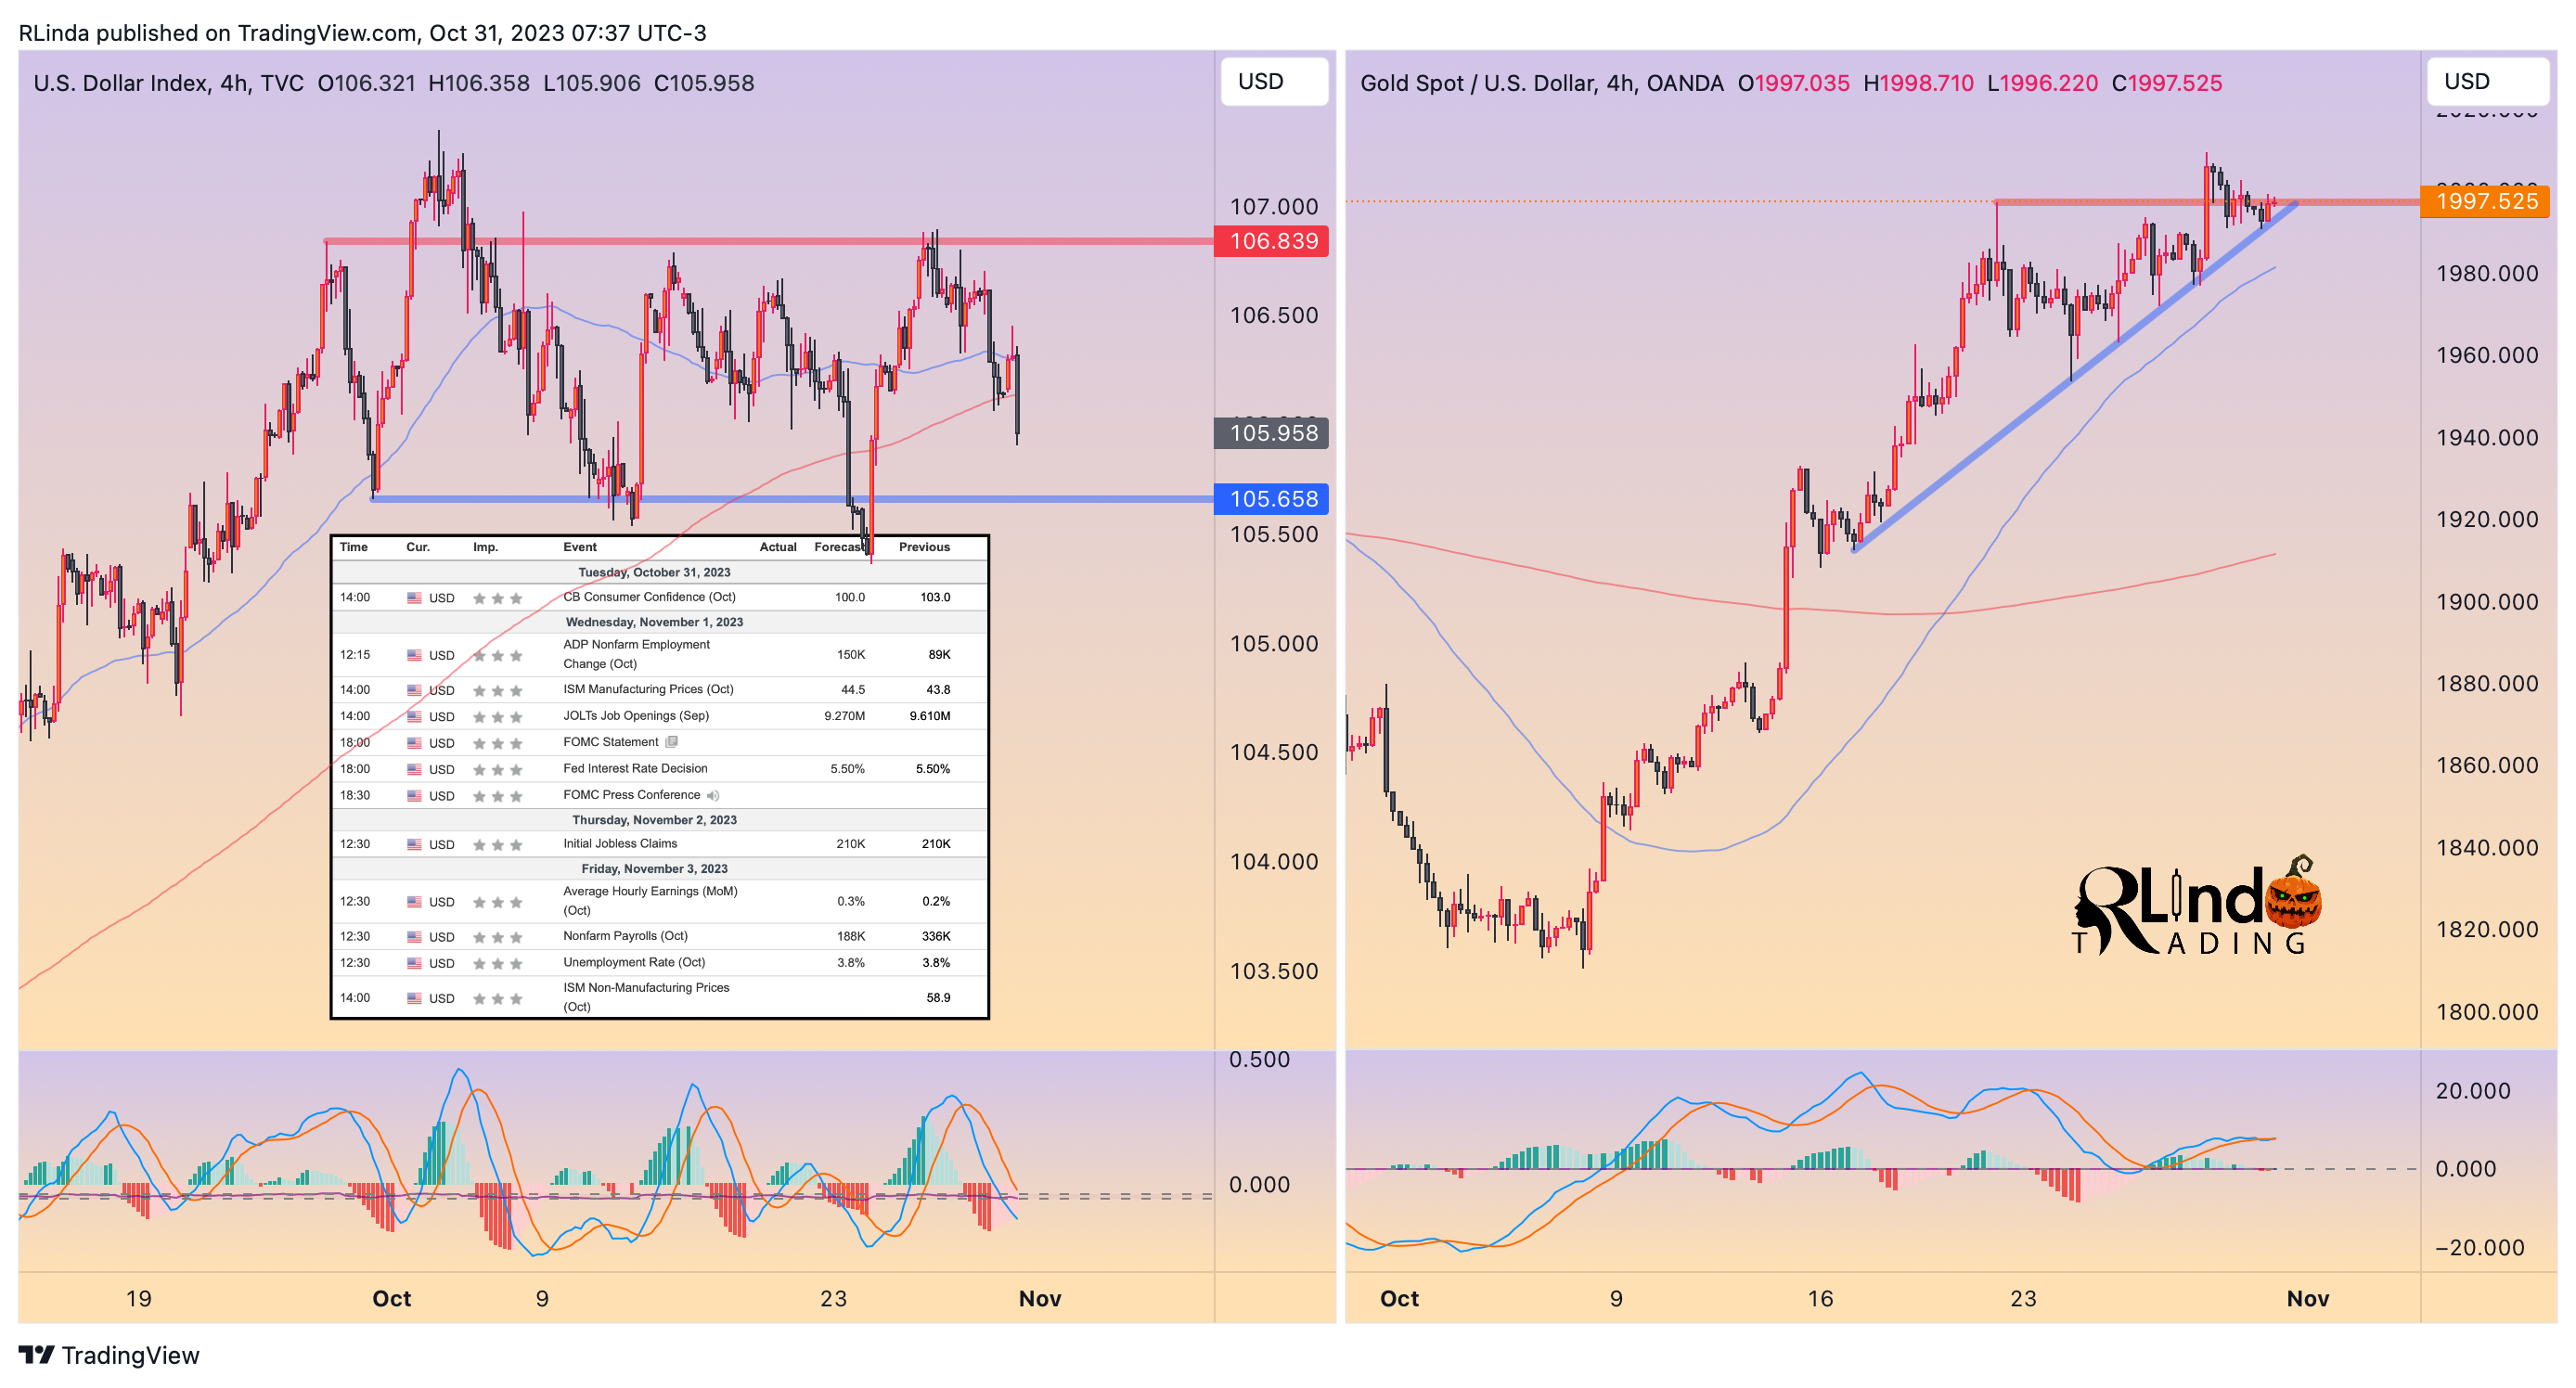Click the 'Cur.' column header in calendar

[x=418, y=547]
